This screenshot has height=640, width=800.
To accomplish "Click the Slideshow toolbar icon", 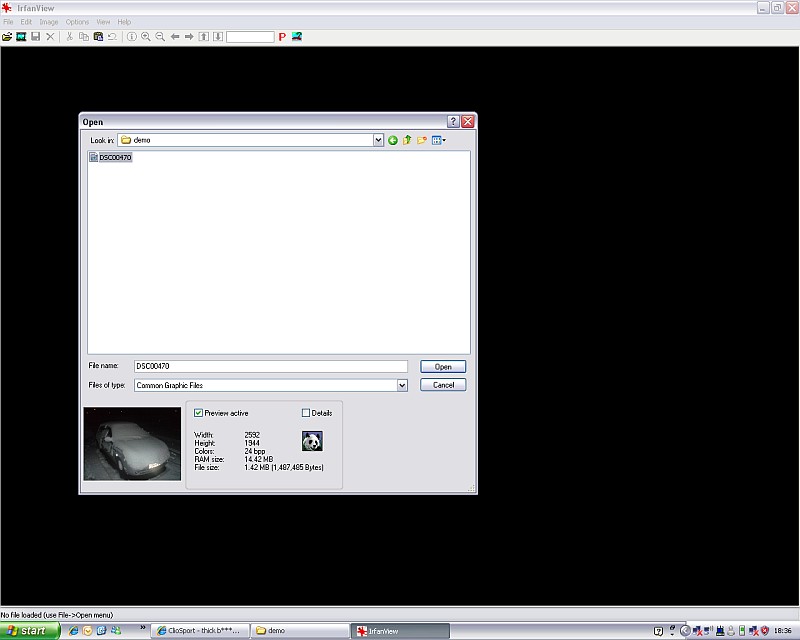I will tap(21, 36).
